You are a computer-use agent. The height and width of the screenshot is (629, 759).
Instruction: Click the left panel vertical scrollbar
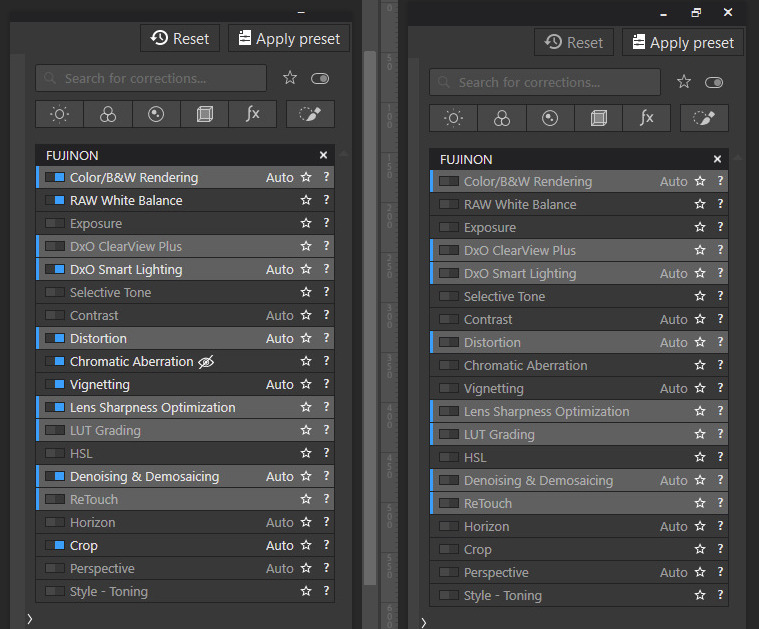[x=370, y=300]
